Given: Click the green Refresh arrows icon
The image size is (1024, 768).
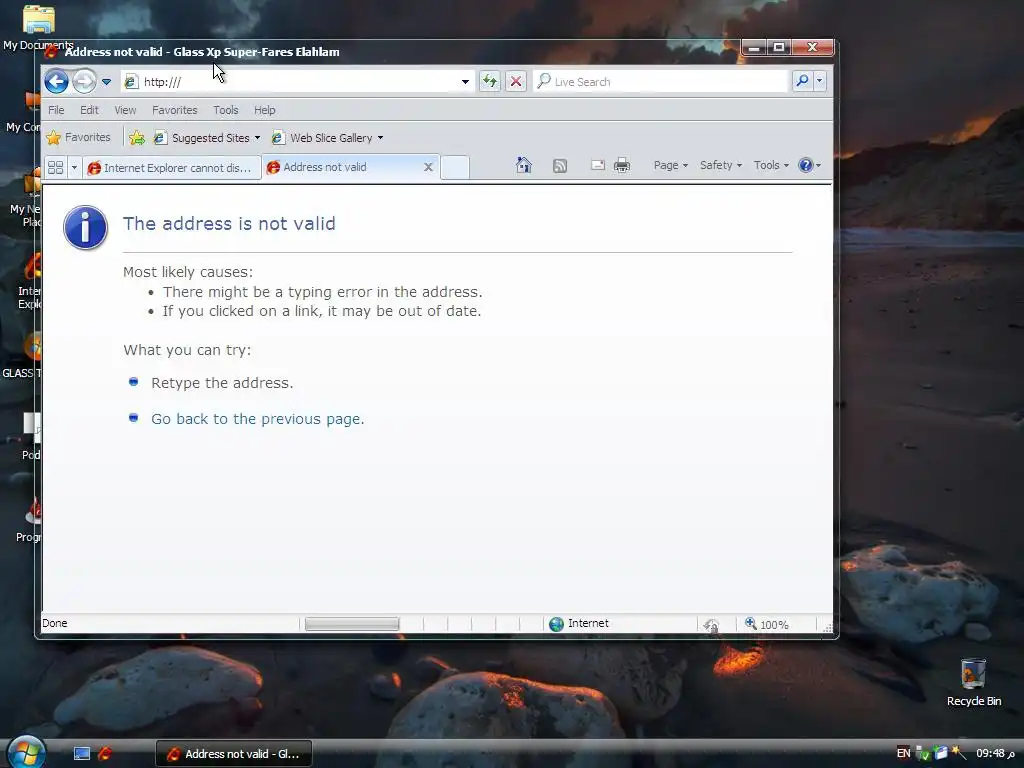Looking at the screenshot, I should (x=490, y=82).
